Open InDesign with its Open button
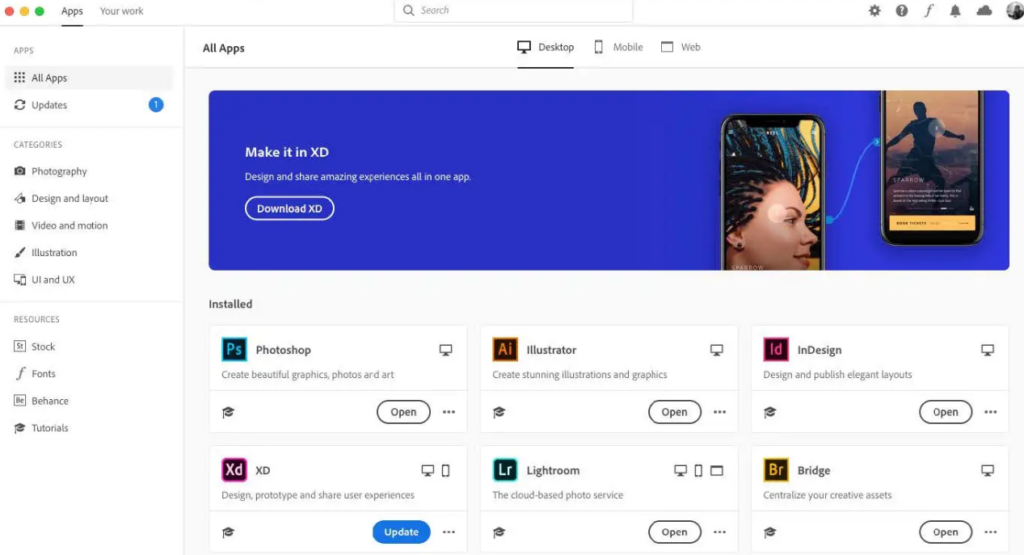The image size is (1024, 555). (x=946, y=412)
